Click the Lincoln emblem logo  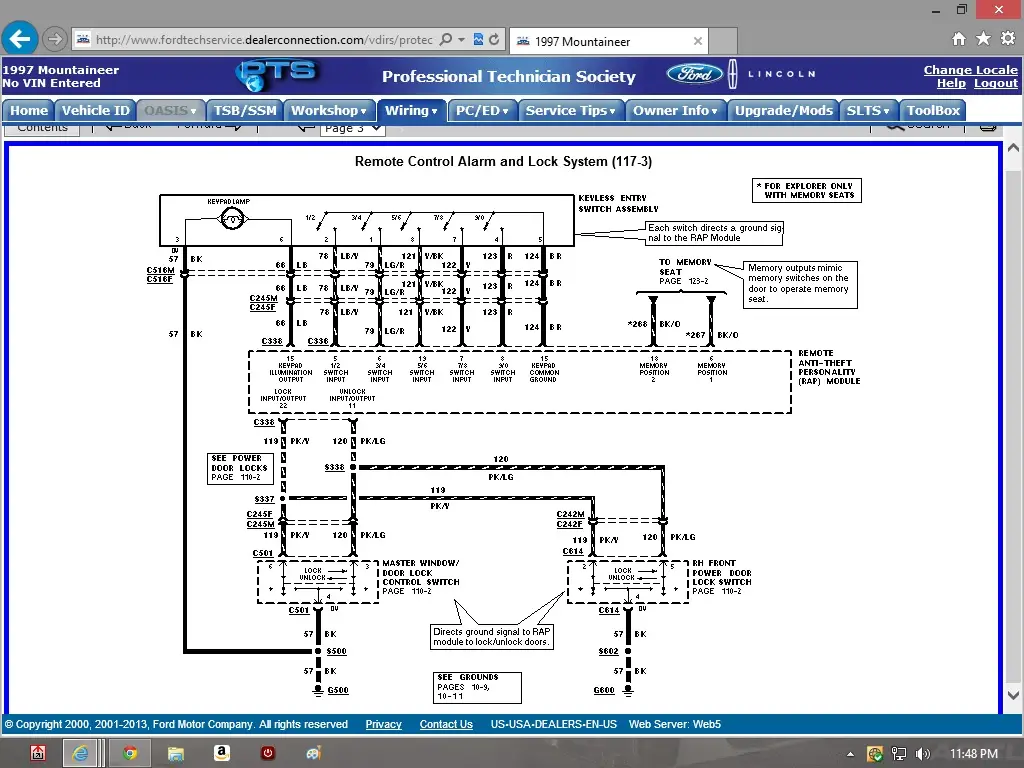(733, 74)
